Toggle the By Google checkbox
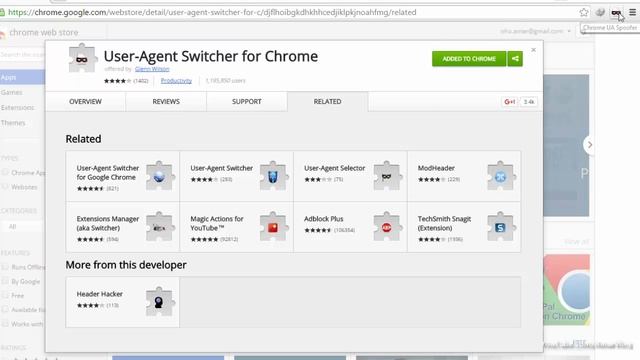The image size is (640, 360). pos(5,281)
